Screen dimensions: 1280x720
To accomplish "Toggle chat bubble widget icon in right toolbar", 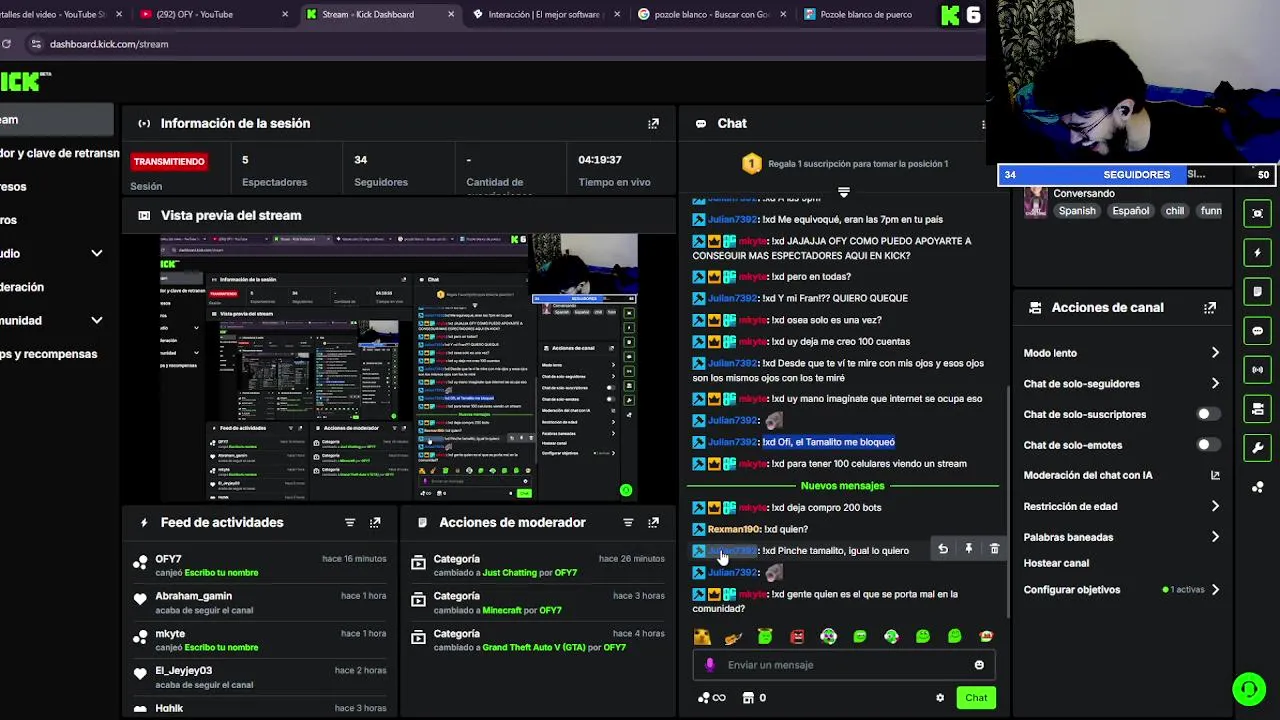I will pyautogui.click(x=1258, y=330).
